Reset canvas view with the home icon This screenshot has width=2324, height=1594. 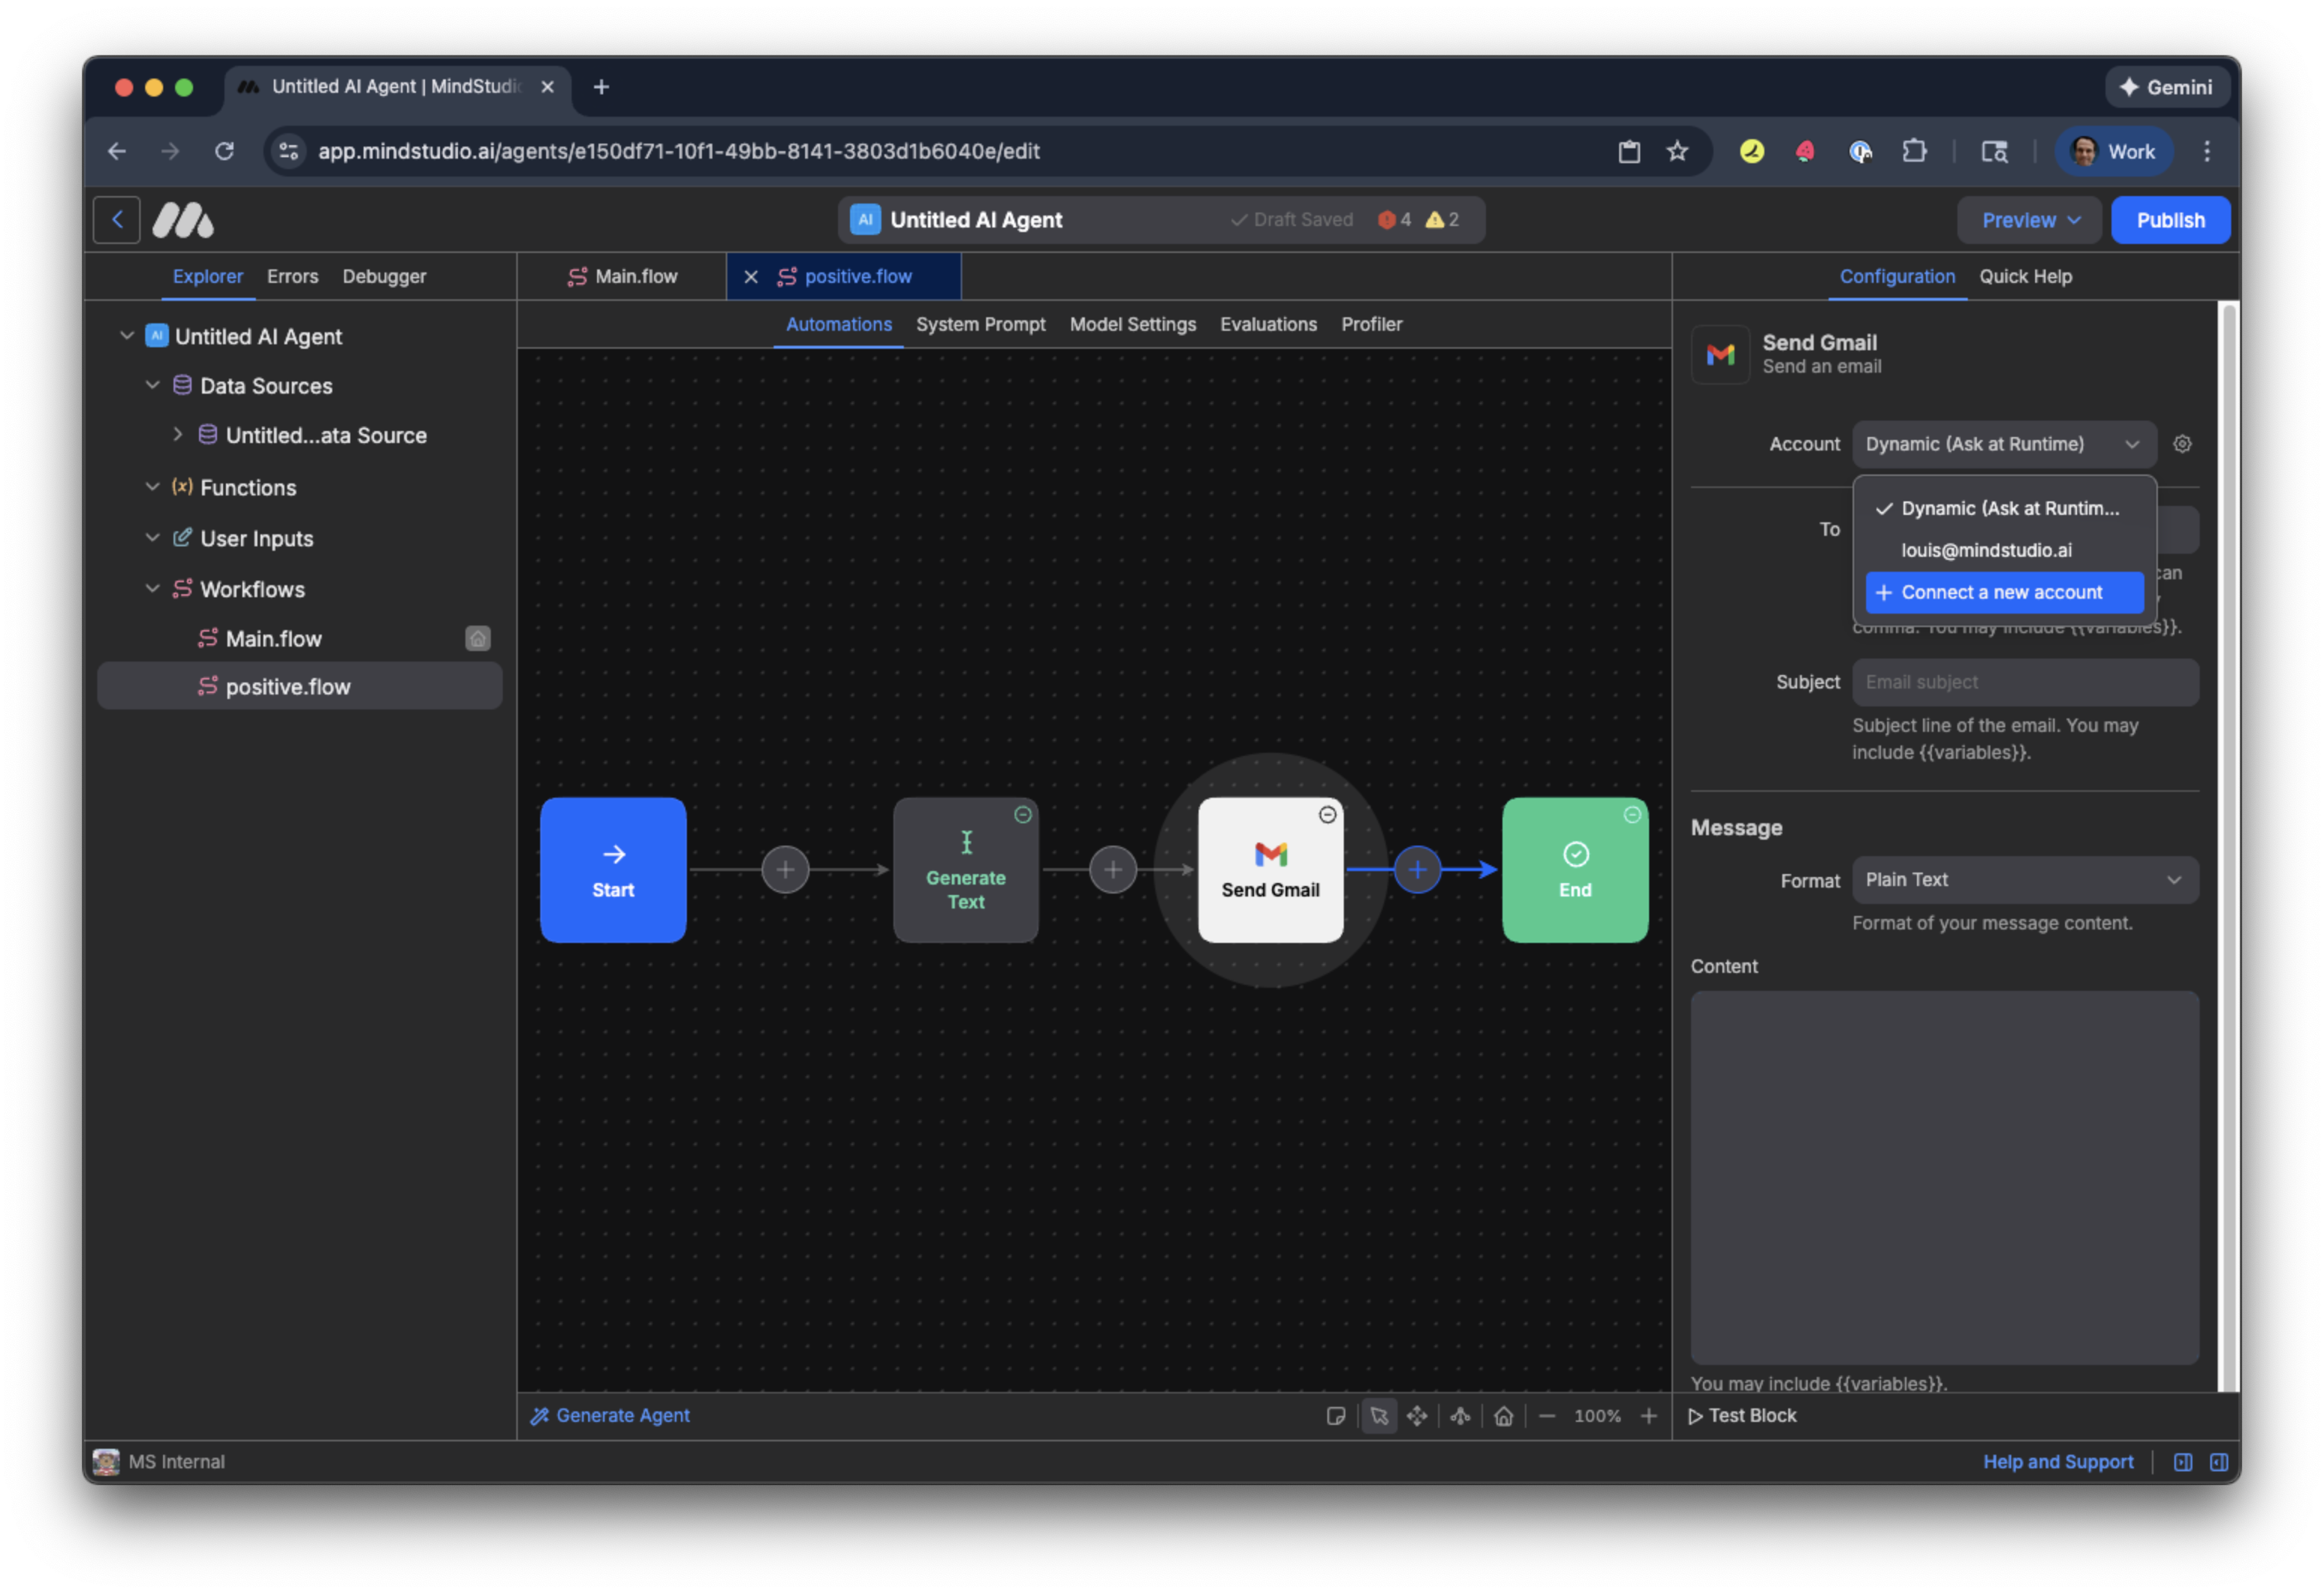[x=1503, y=1415]
